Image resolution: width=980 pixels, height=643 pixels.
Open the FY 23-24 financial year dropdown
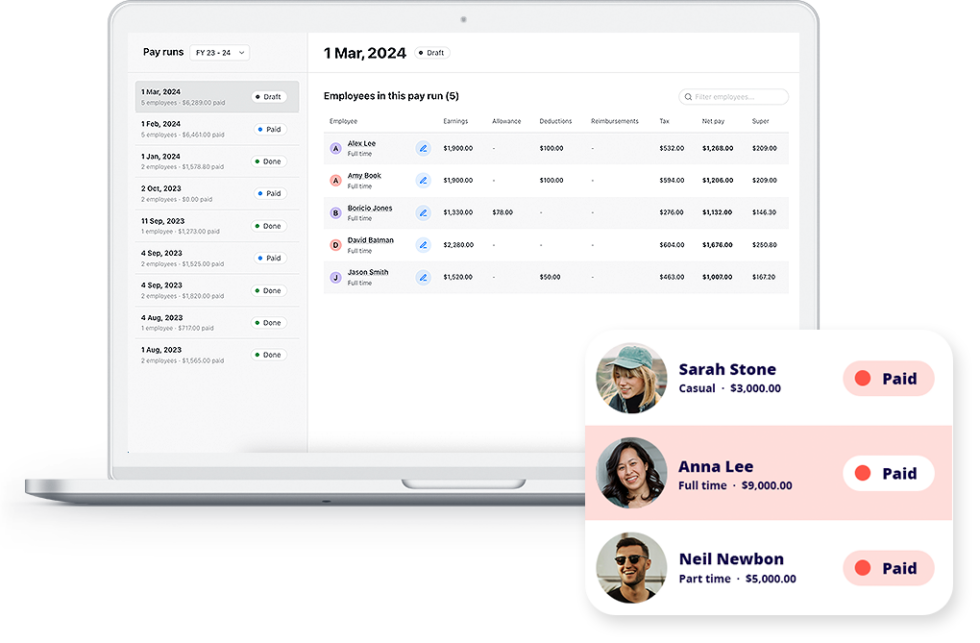coord(219,52)
